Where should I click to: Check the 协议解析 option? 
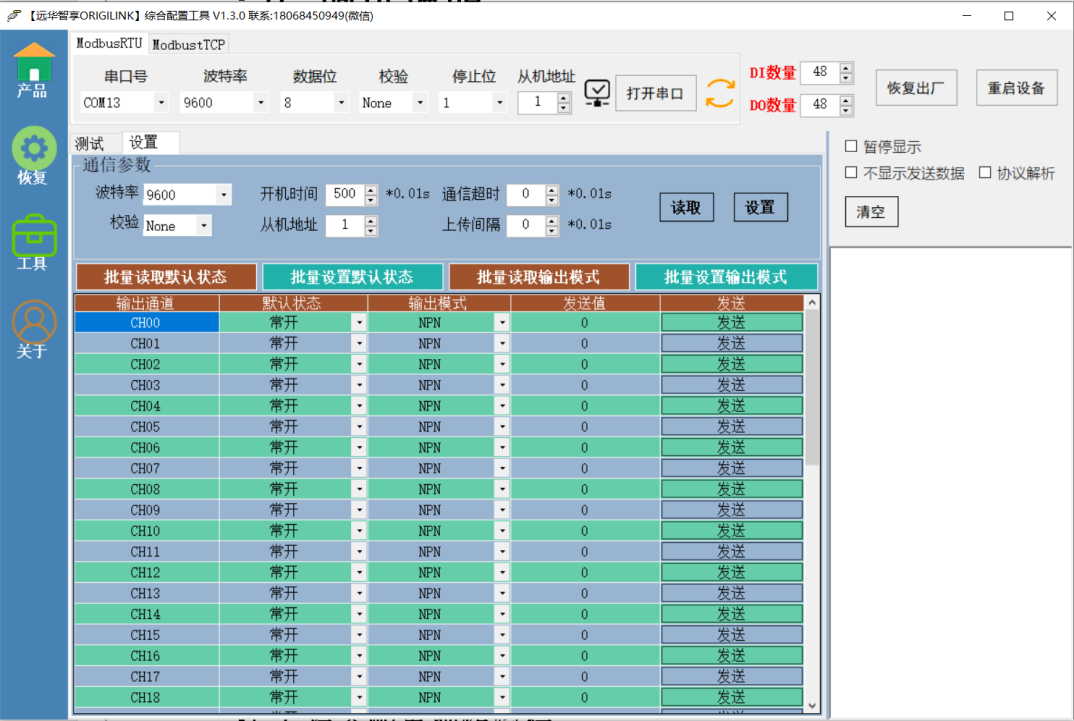[x=985, y=173]
